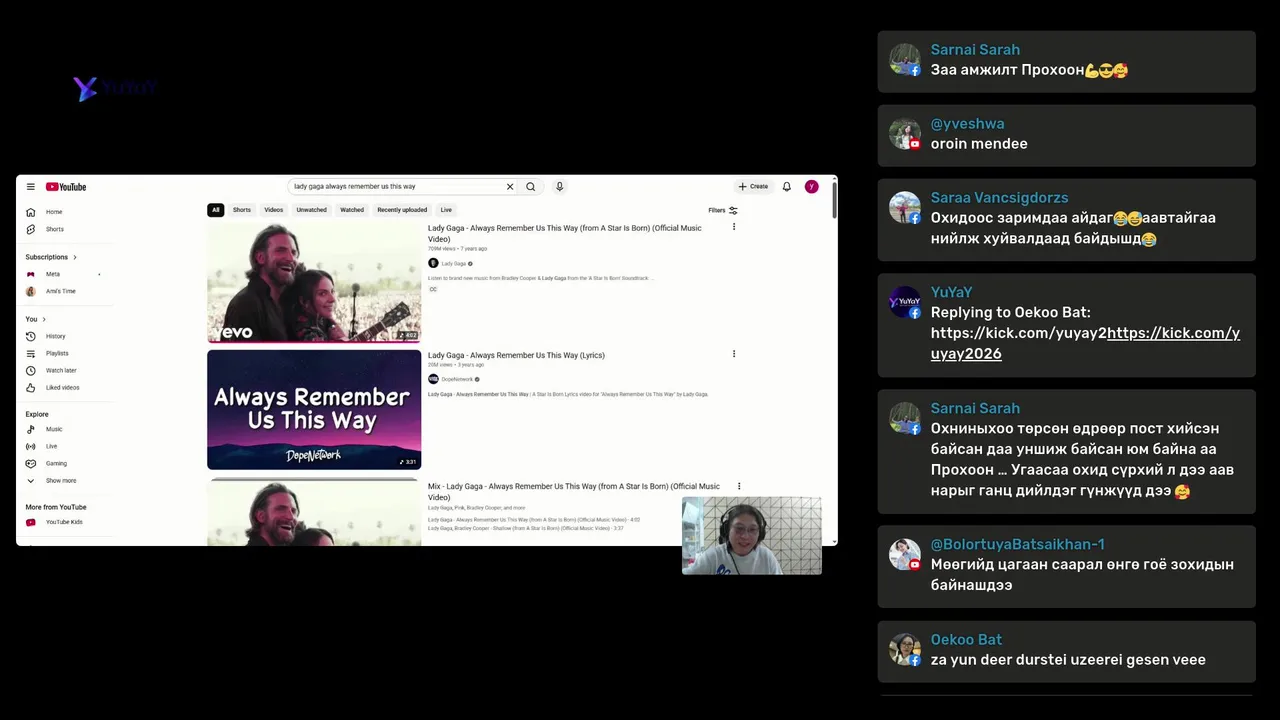Start voice search with the microphone
The image size is (1280, 720).
[560, 187]
